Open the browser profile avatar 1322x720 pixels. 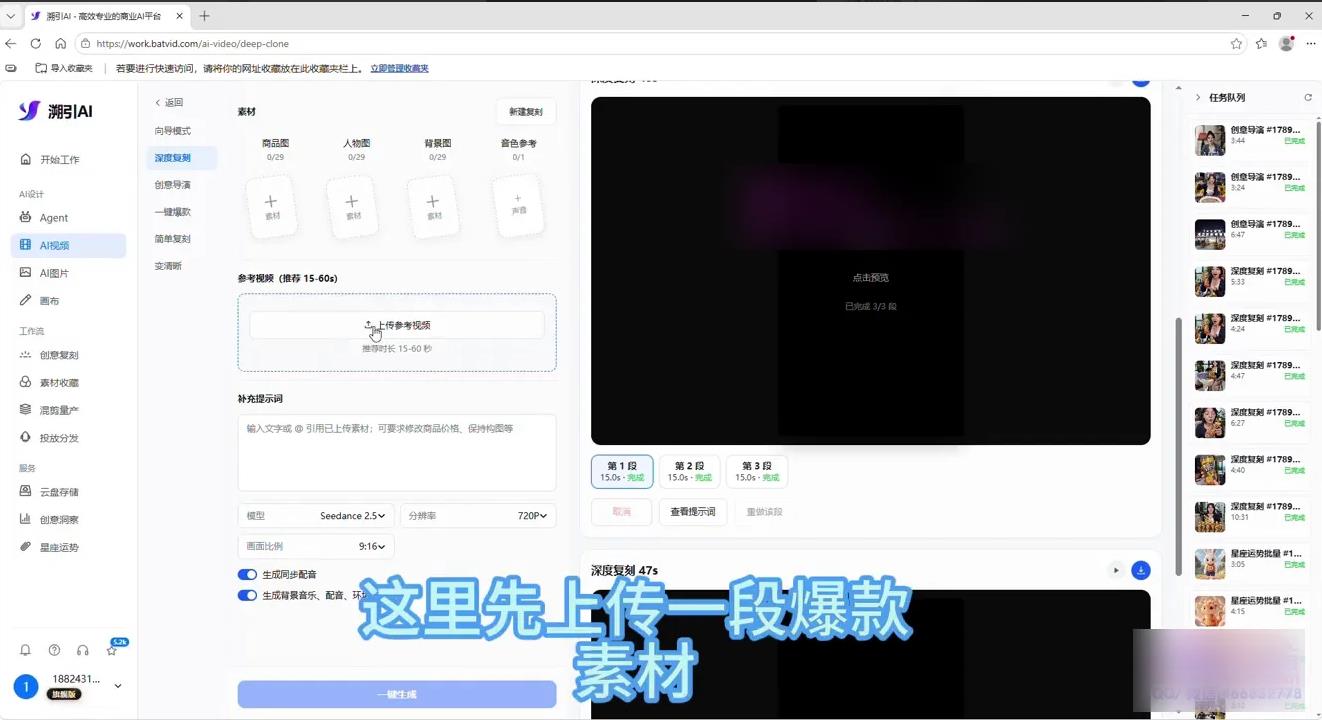click(x=1286, y=44)
